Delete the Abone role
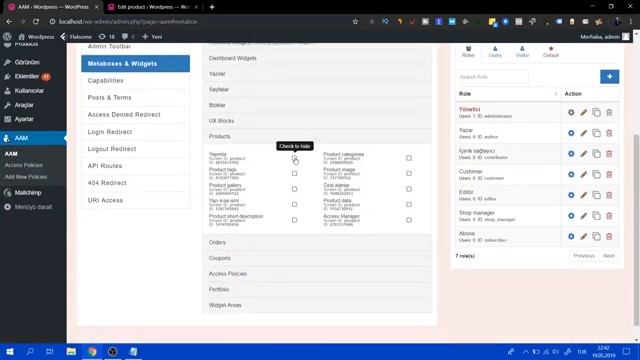 coord(609,236)
